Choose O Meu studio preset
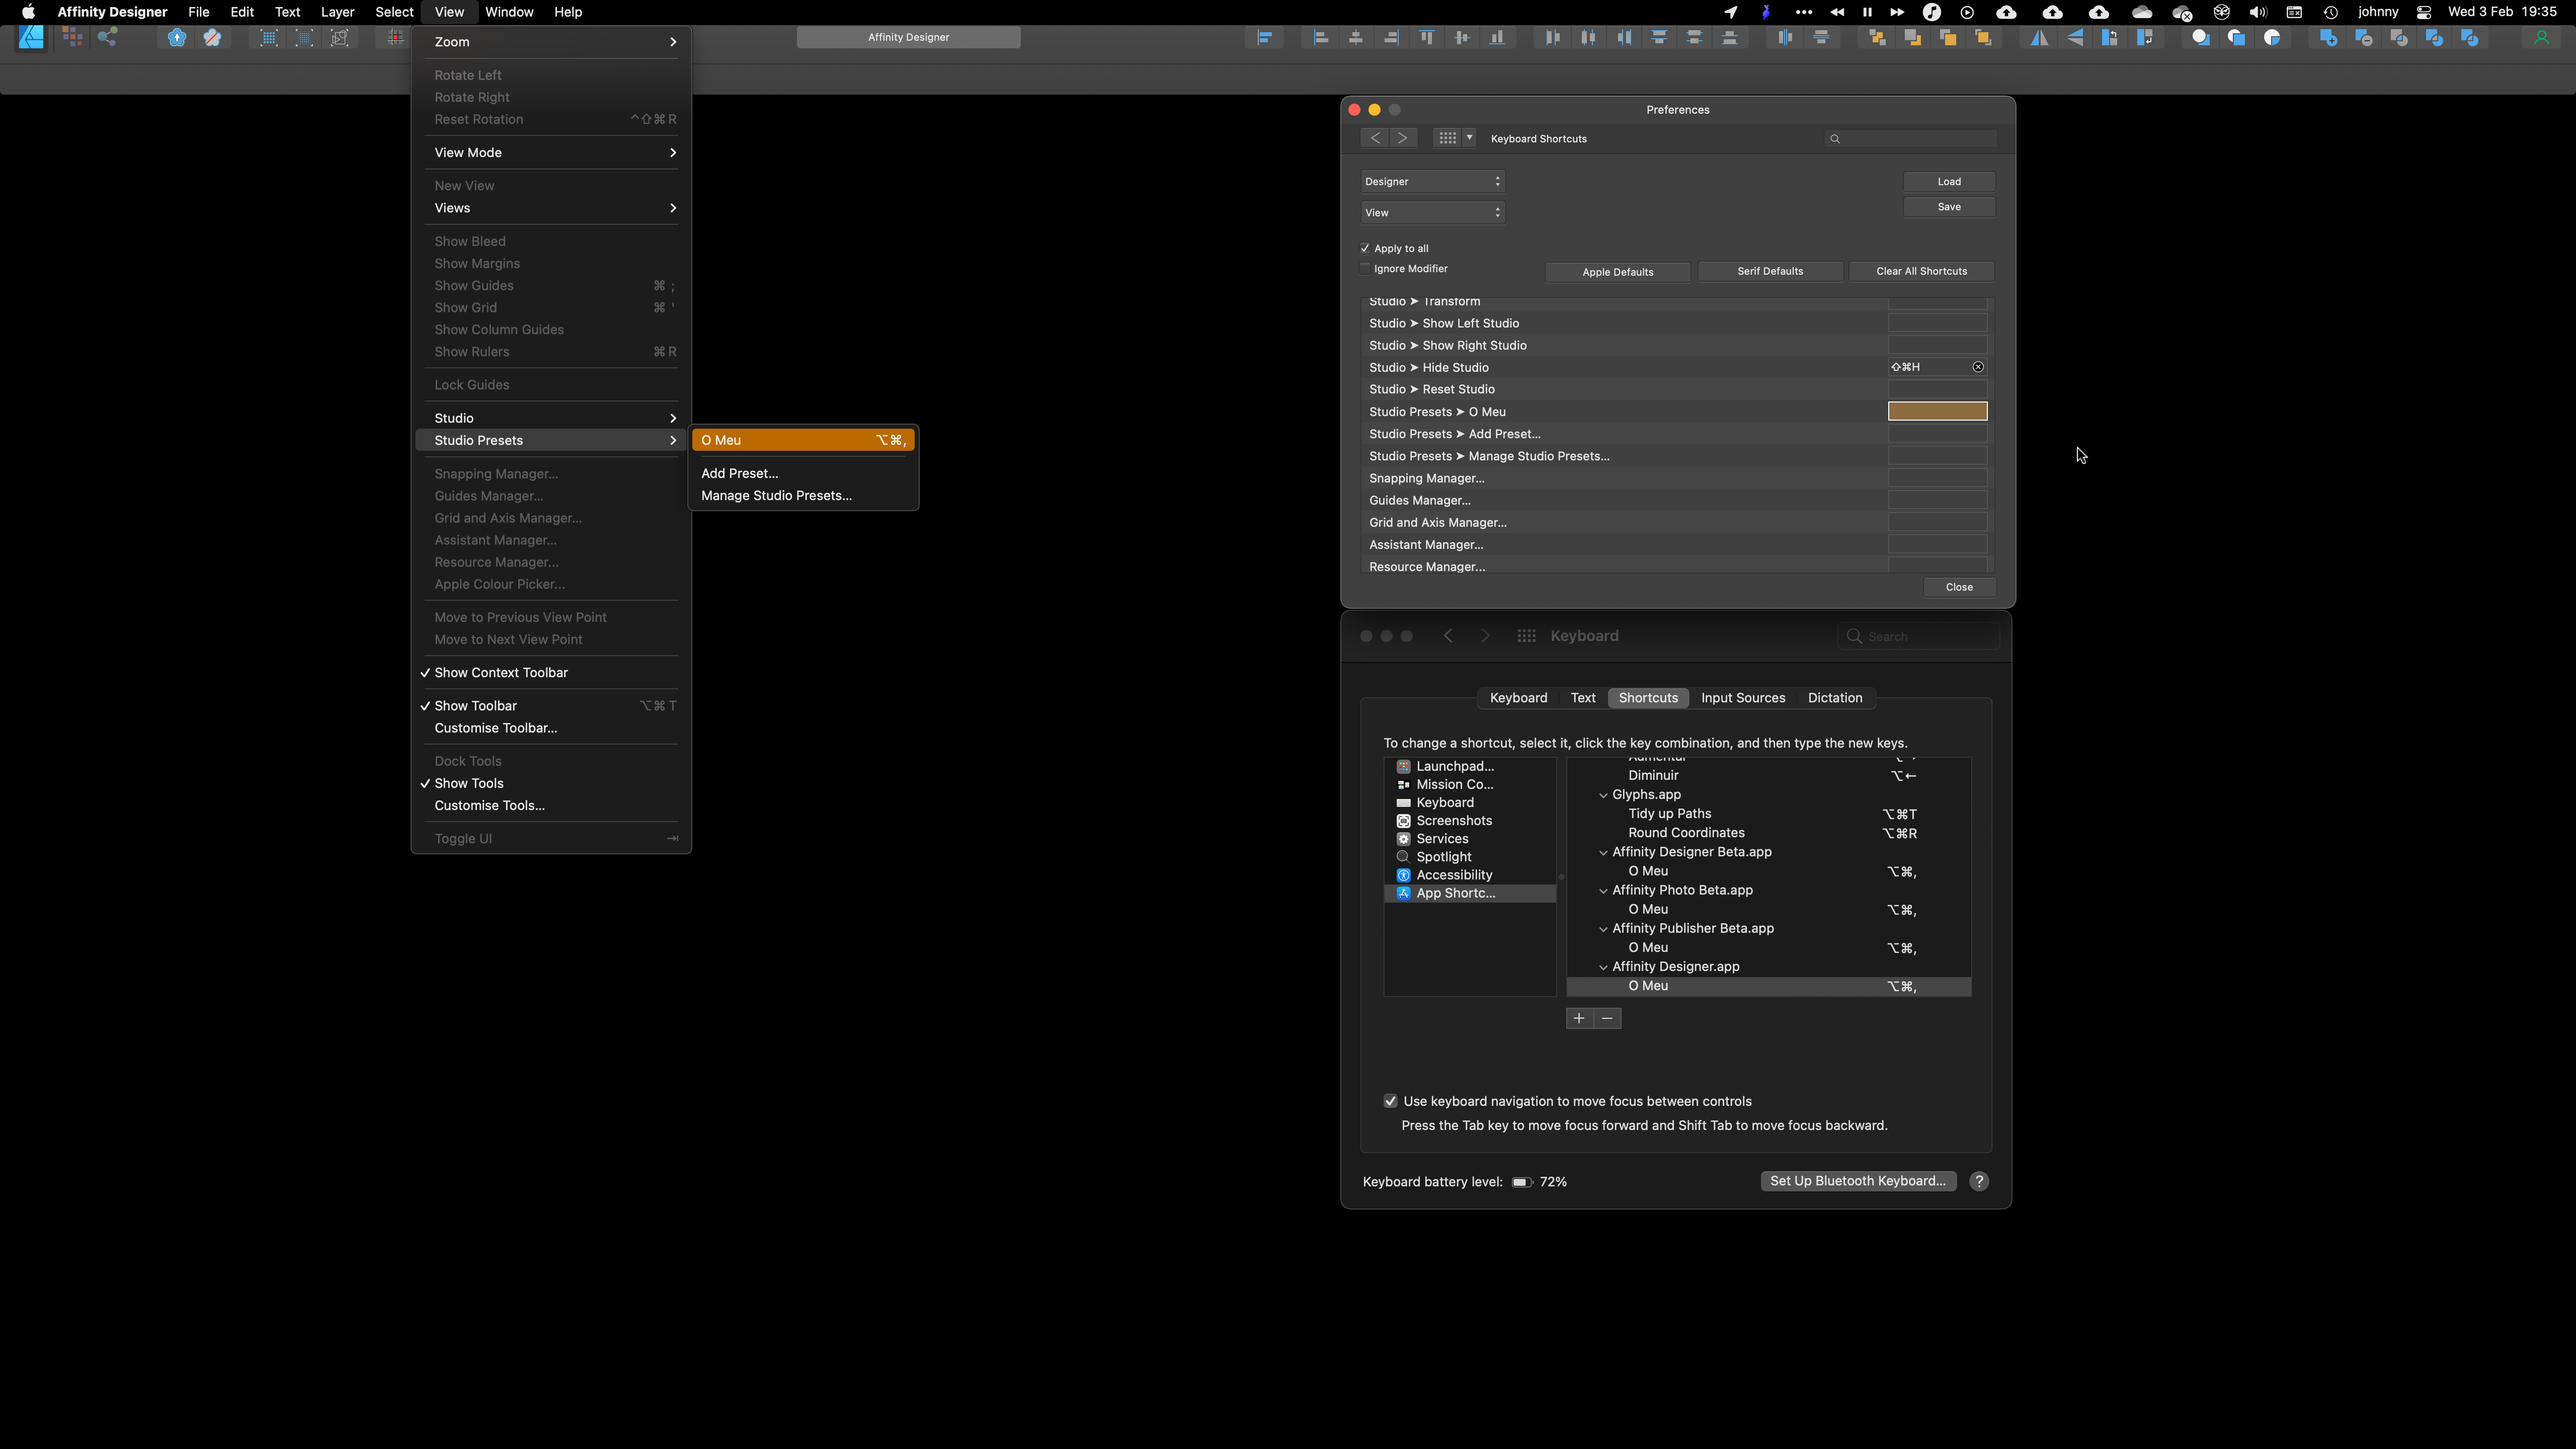This screenshot has height=1449, width=2576. pos(803,440)
